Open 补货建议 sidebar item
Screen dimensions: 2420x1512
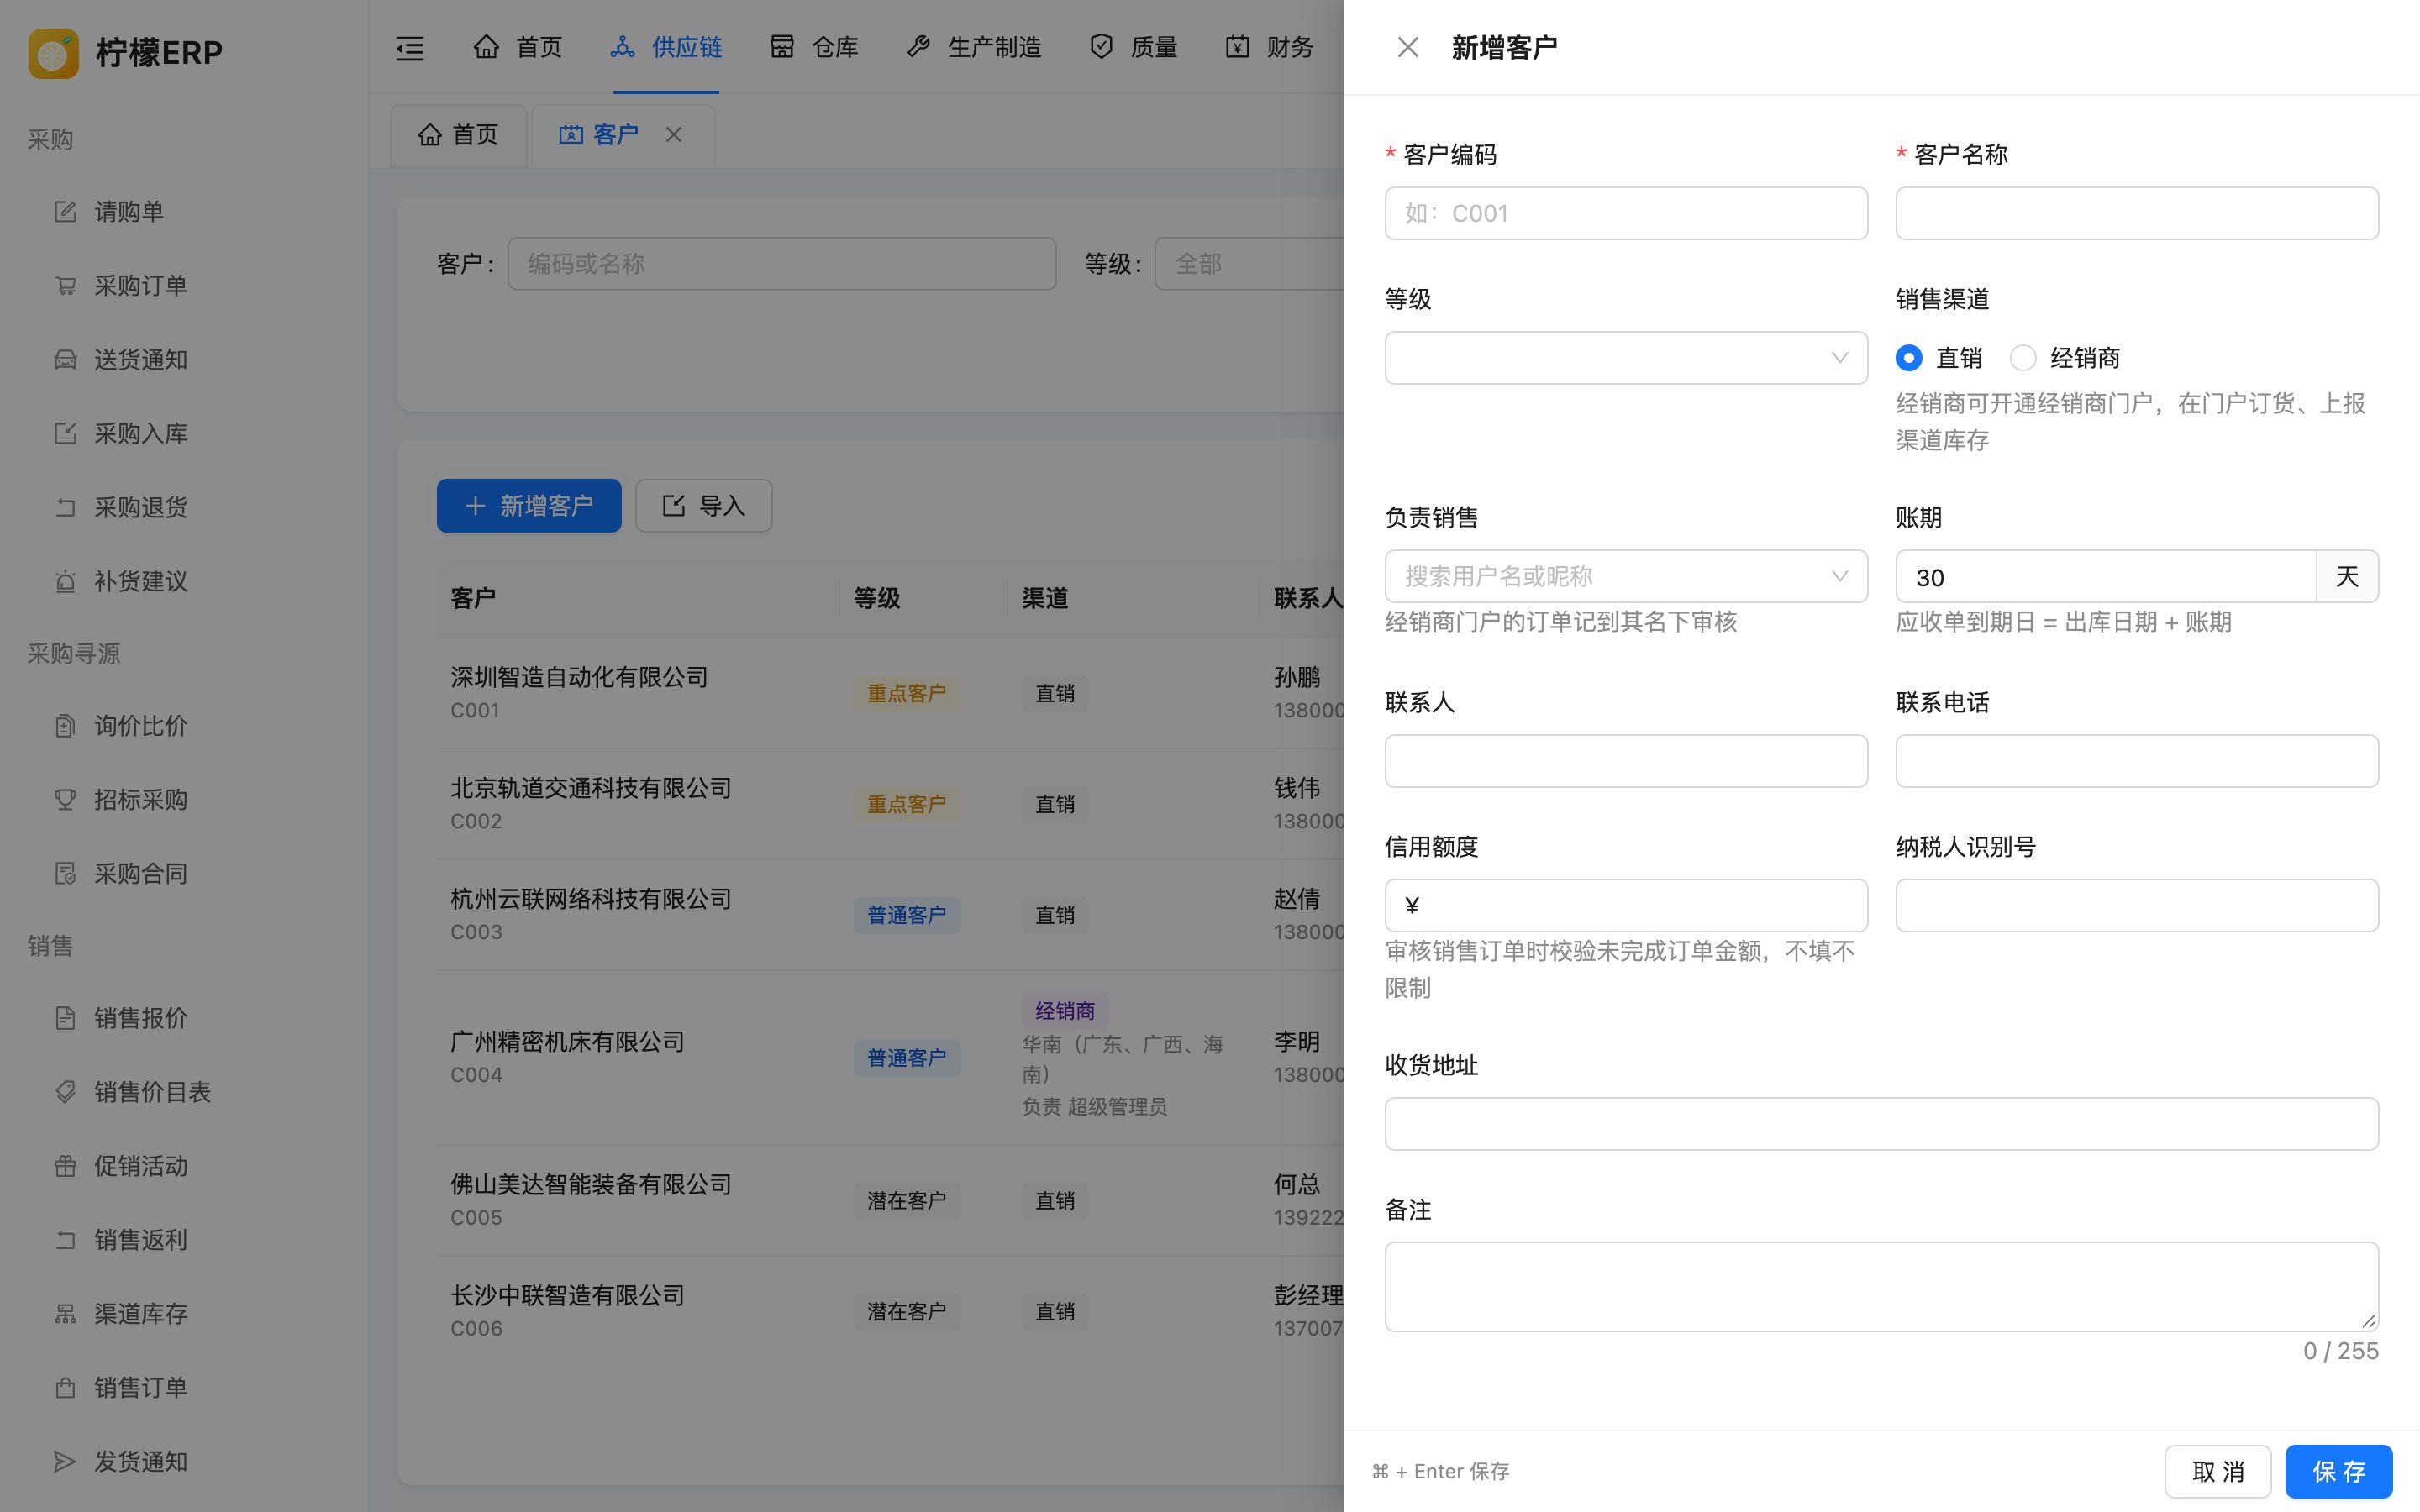tap(184, 581)
